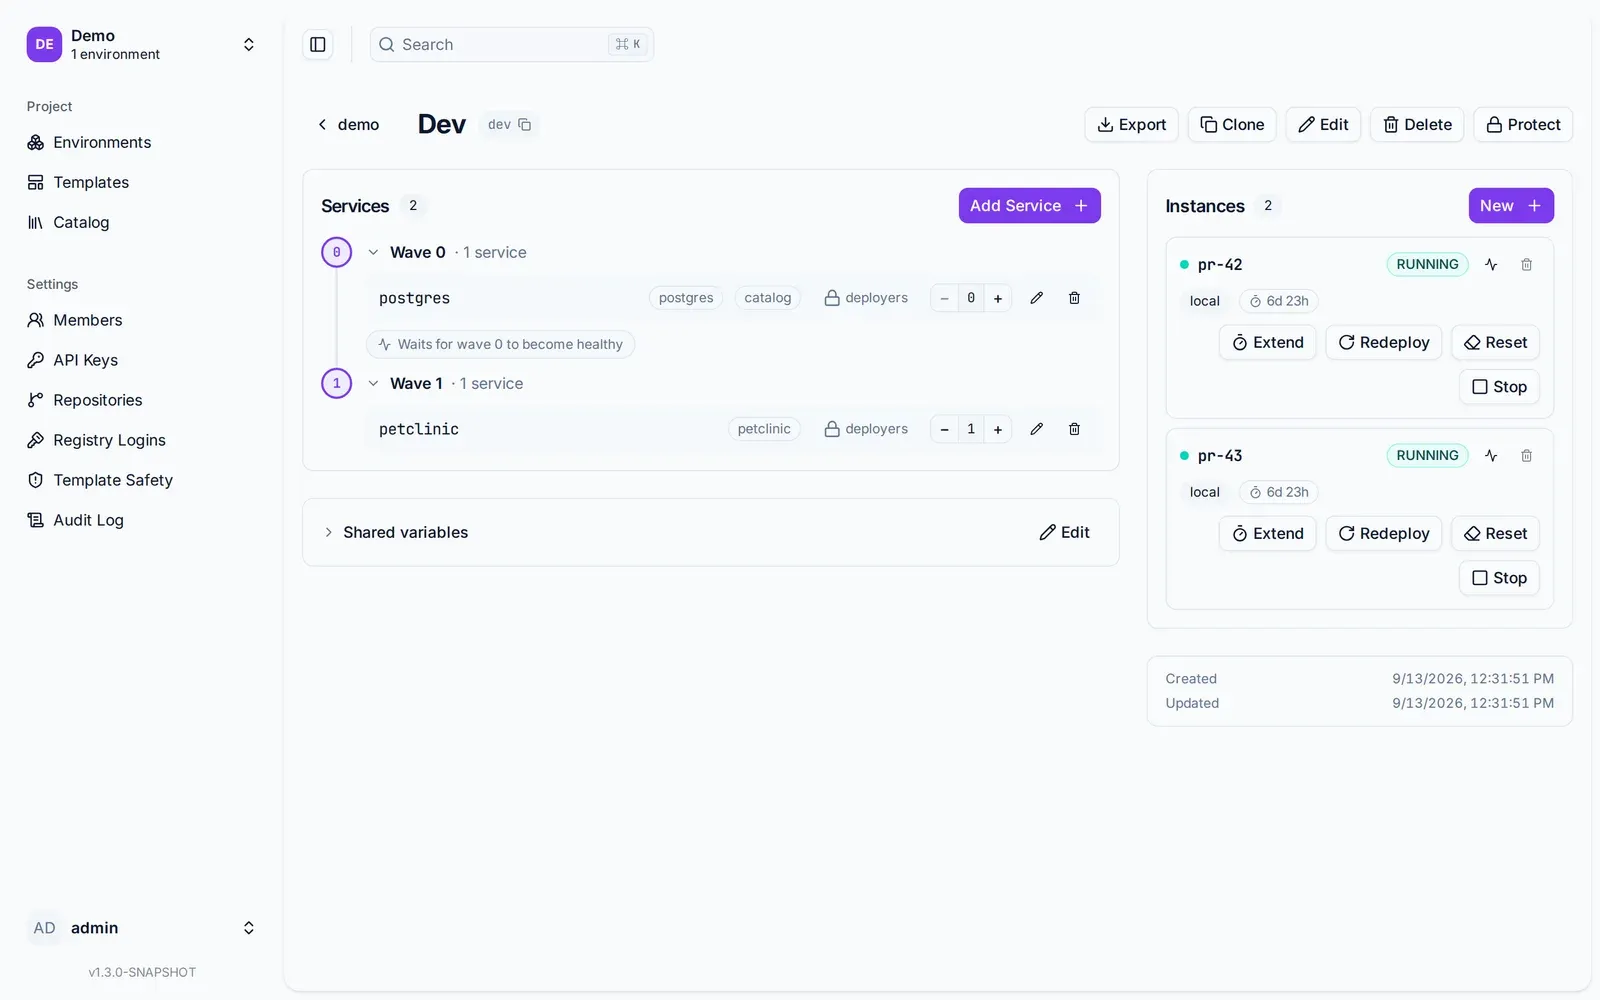
Task: Delete the petclinic service trash icon
Action: 1074,429
